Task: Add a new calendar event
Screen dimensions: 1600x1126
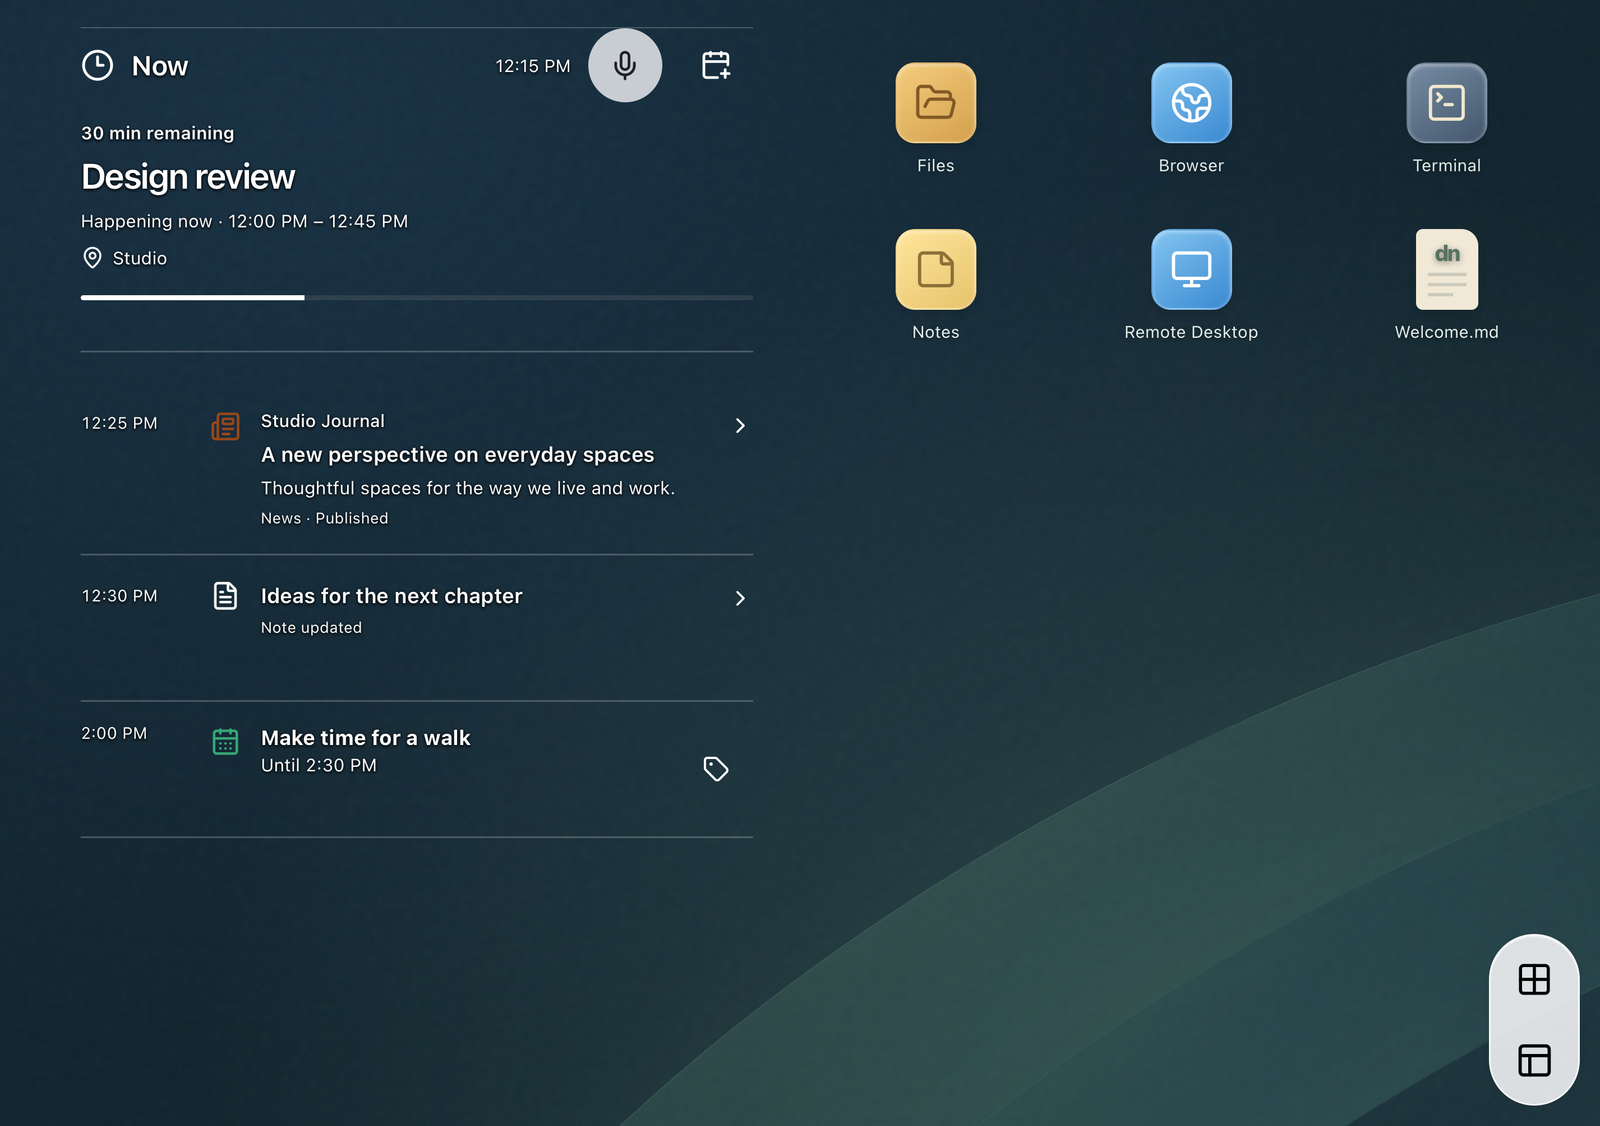Action: pos(716,65)
